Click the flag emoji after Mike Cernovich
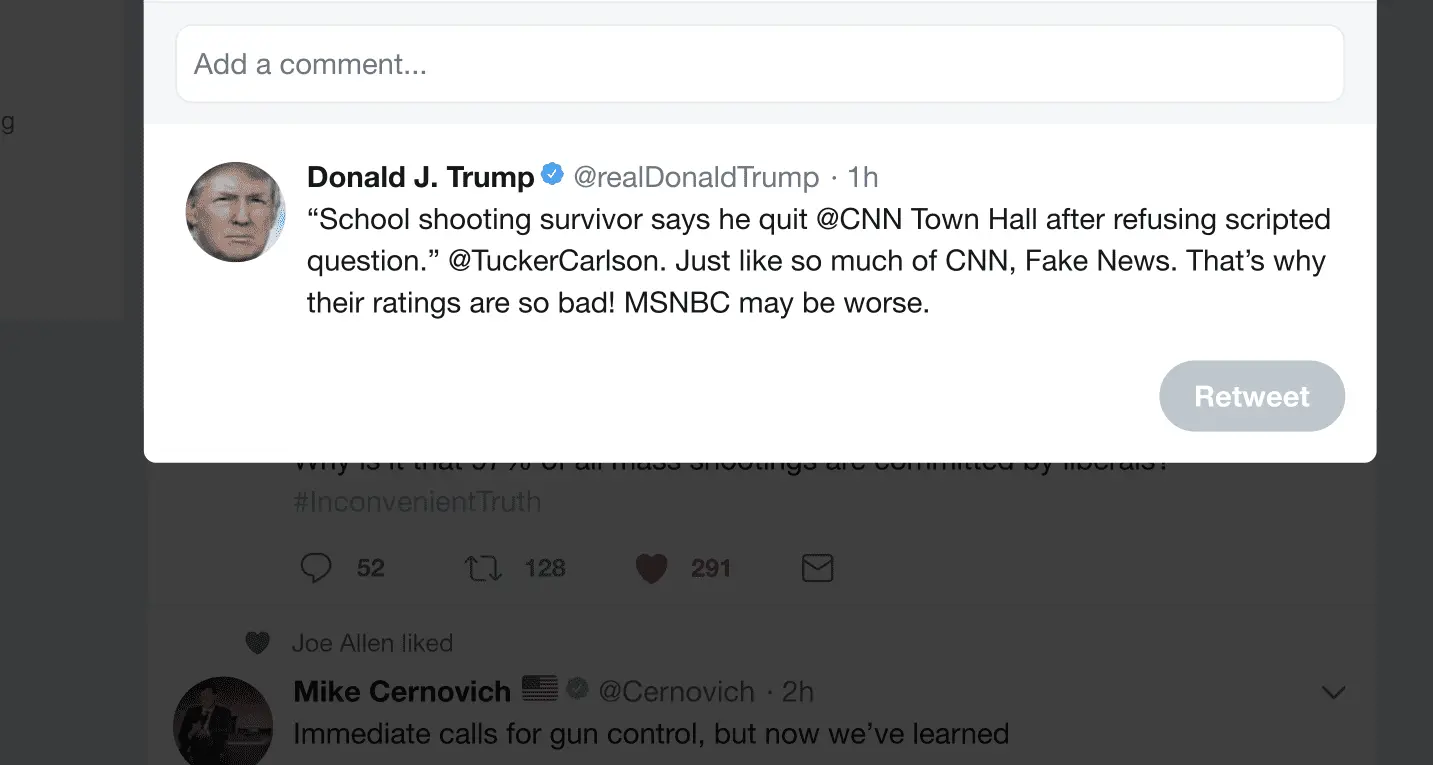This screenshot has width=1433, height=765. coord(540,689)
